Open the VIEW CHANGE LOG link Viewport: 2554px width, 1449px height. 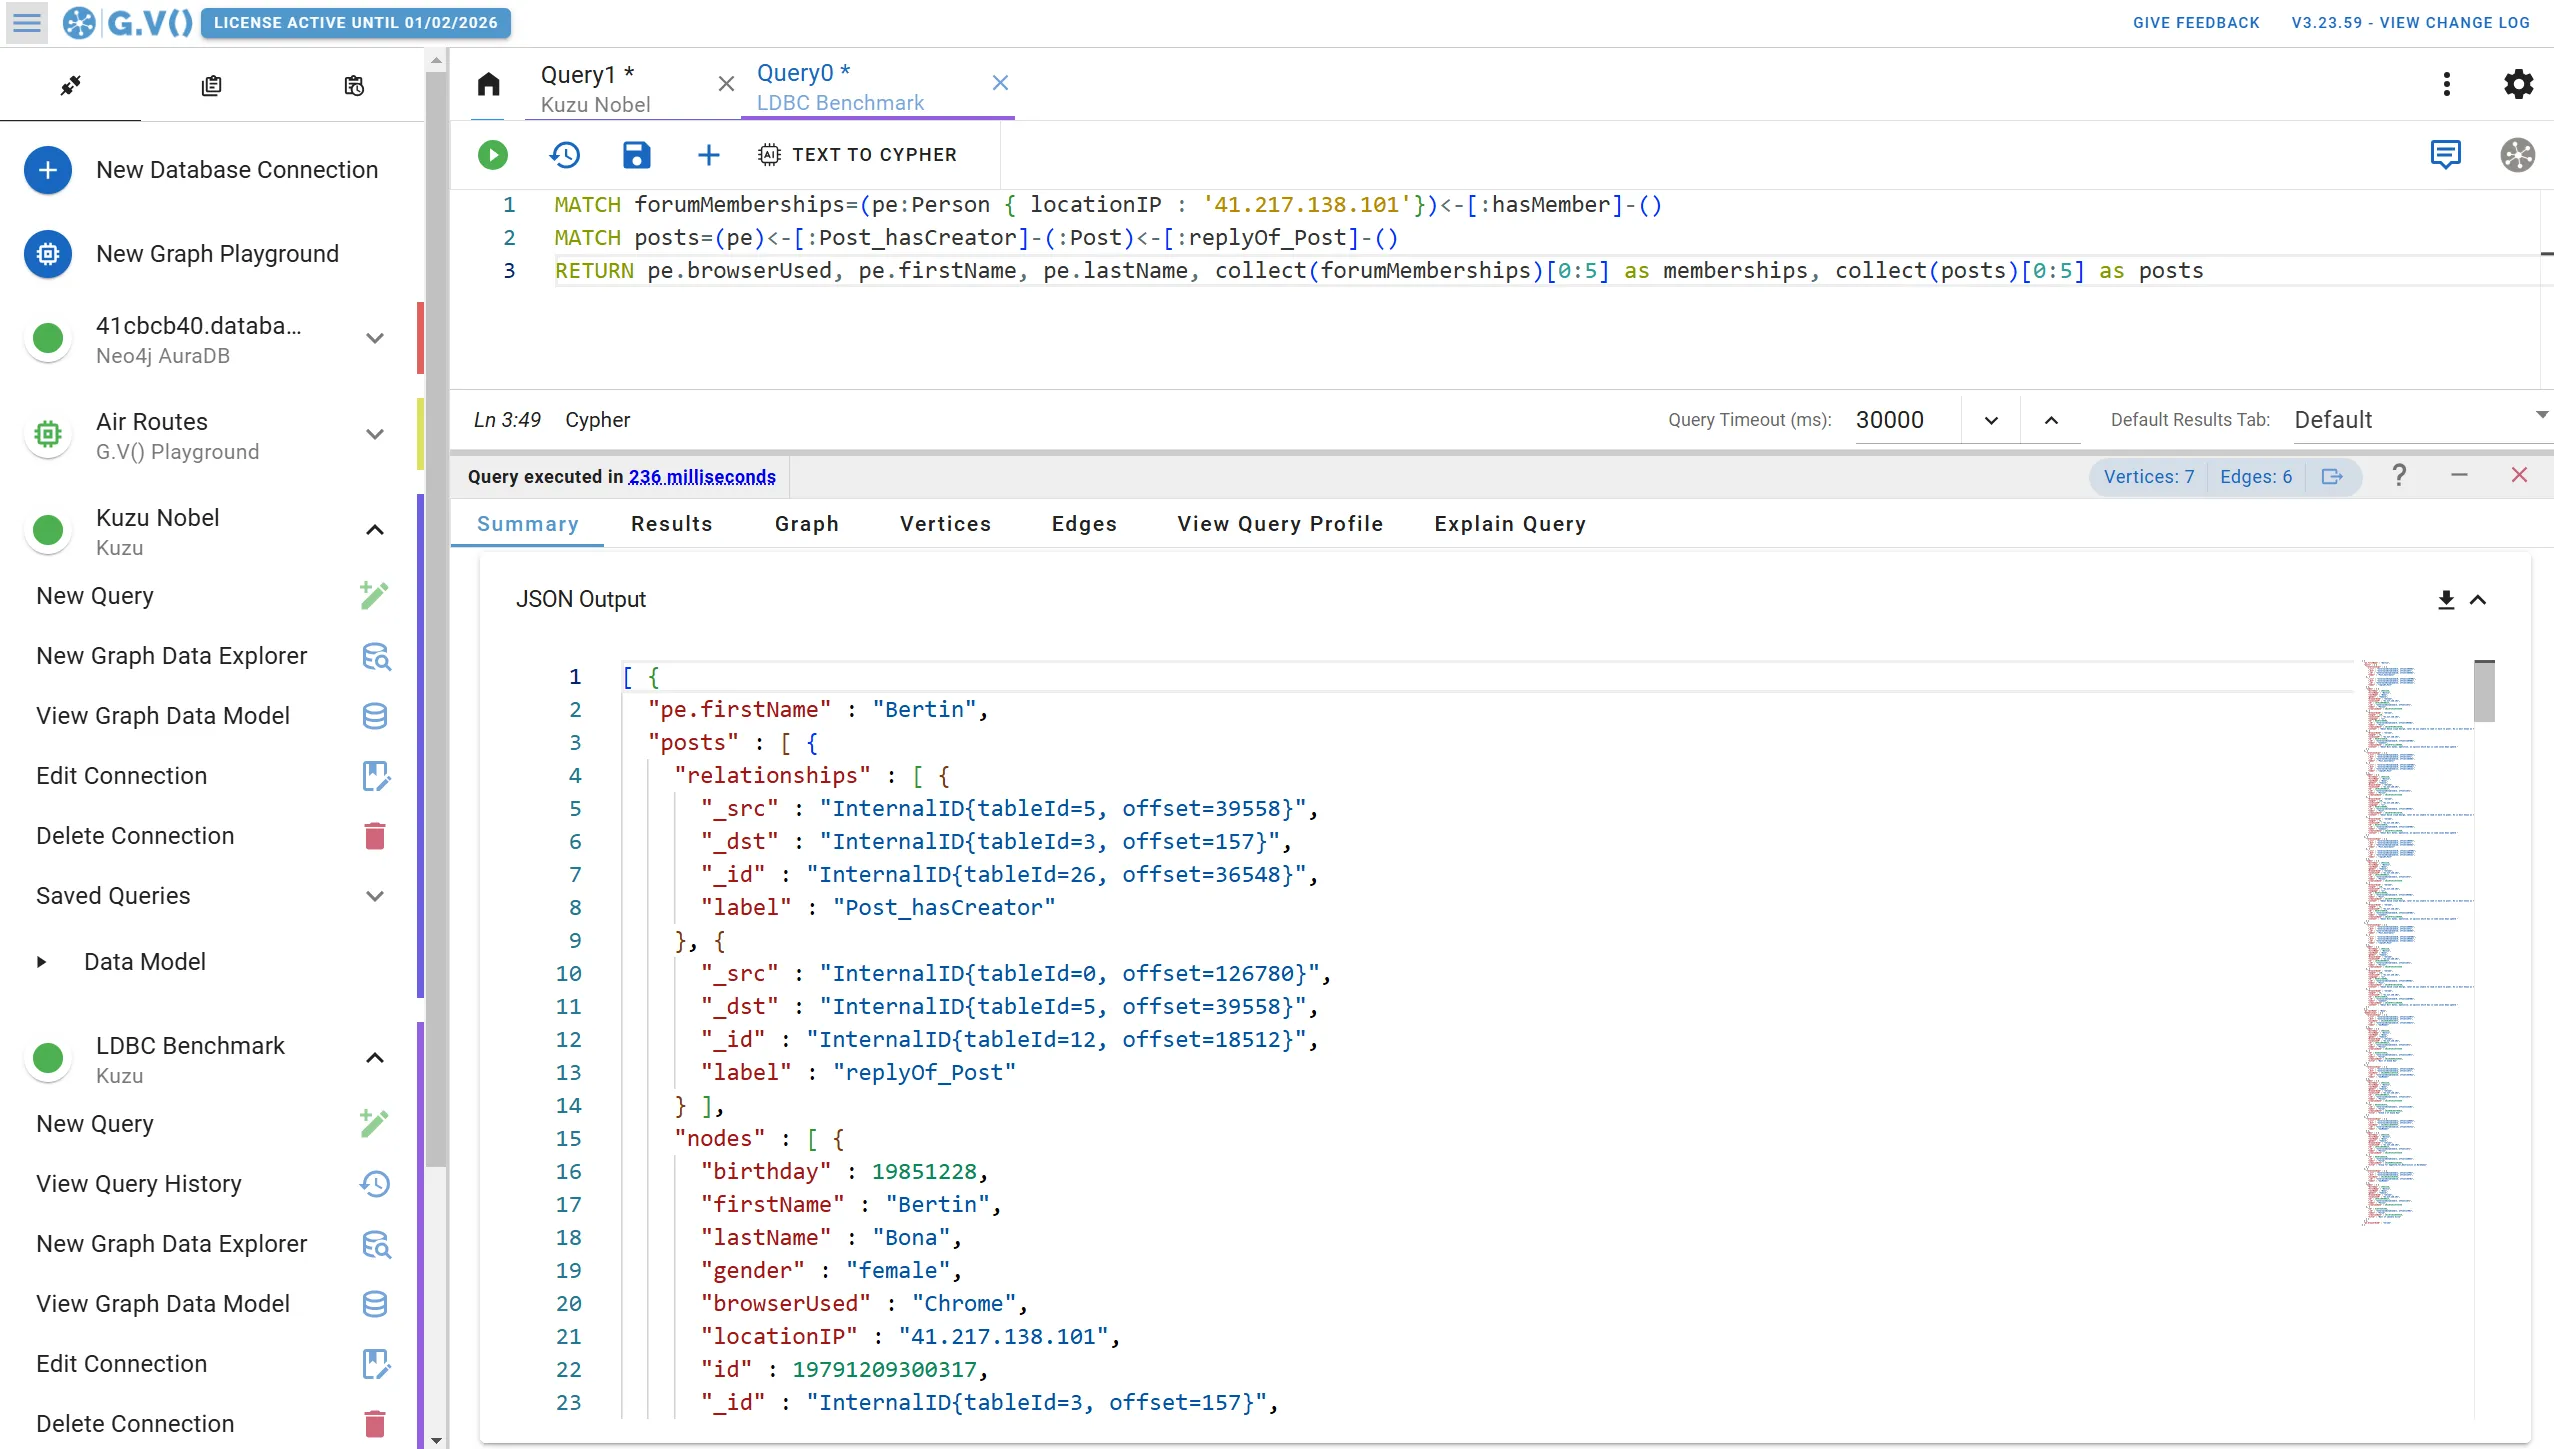click(2410, 23)
